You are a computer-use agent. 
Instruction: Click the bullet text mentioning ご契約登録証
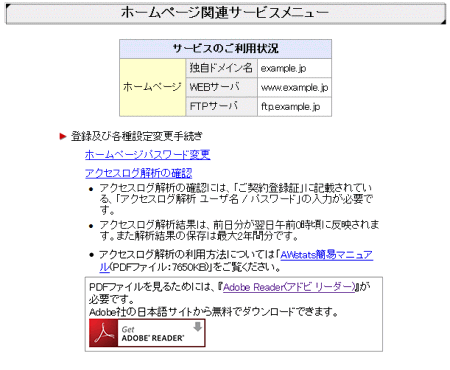click(x=236, y=199)
